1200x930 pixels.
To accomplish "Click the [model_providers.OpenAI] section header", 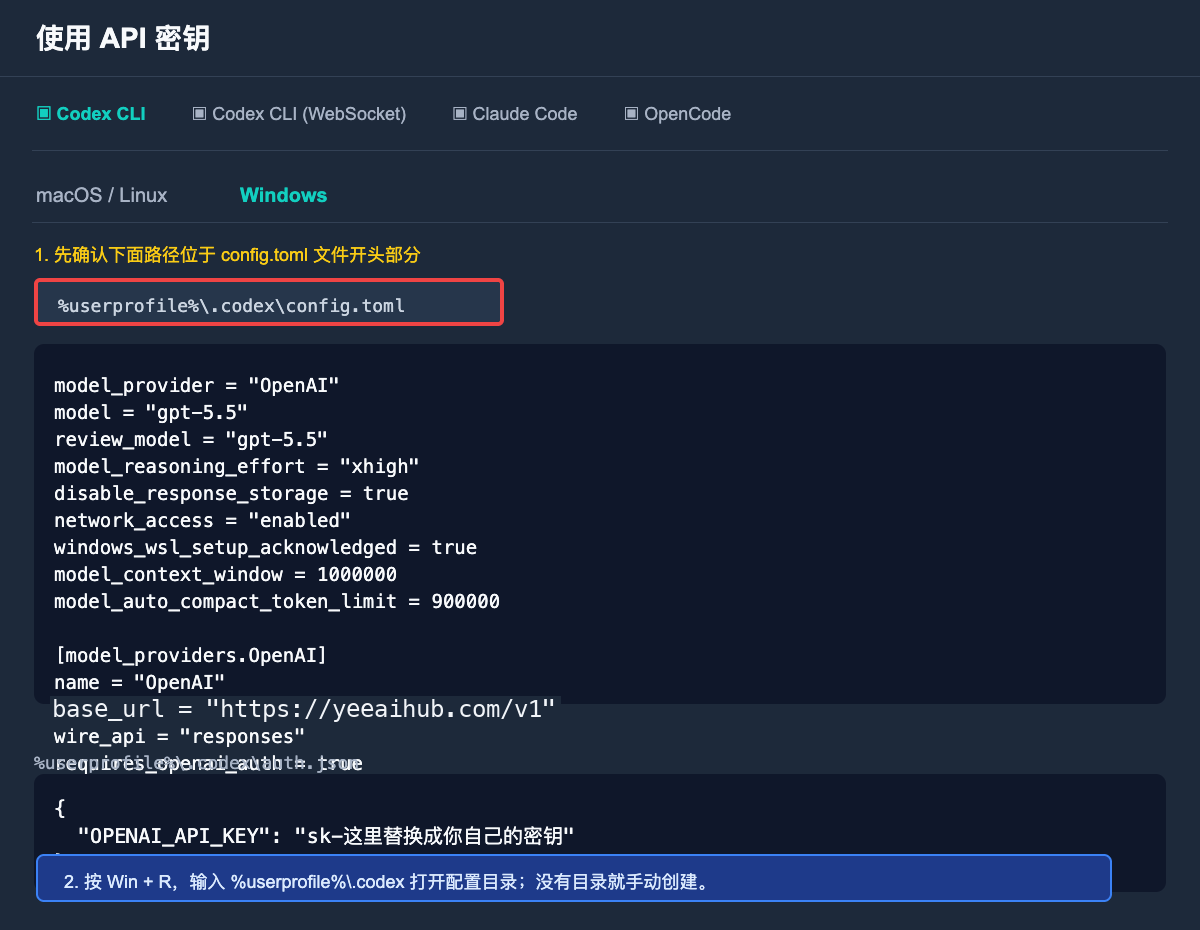I will tap(191, 656).
